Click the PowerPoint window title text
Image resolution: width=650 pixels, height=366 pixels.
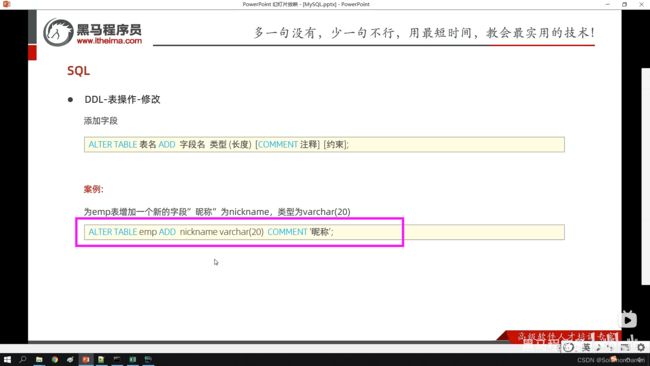(306, 4)
